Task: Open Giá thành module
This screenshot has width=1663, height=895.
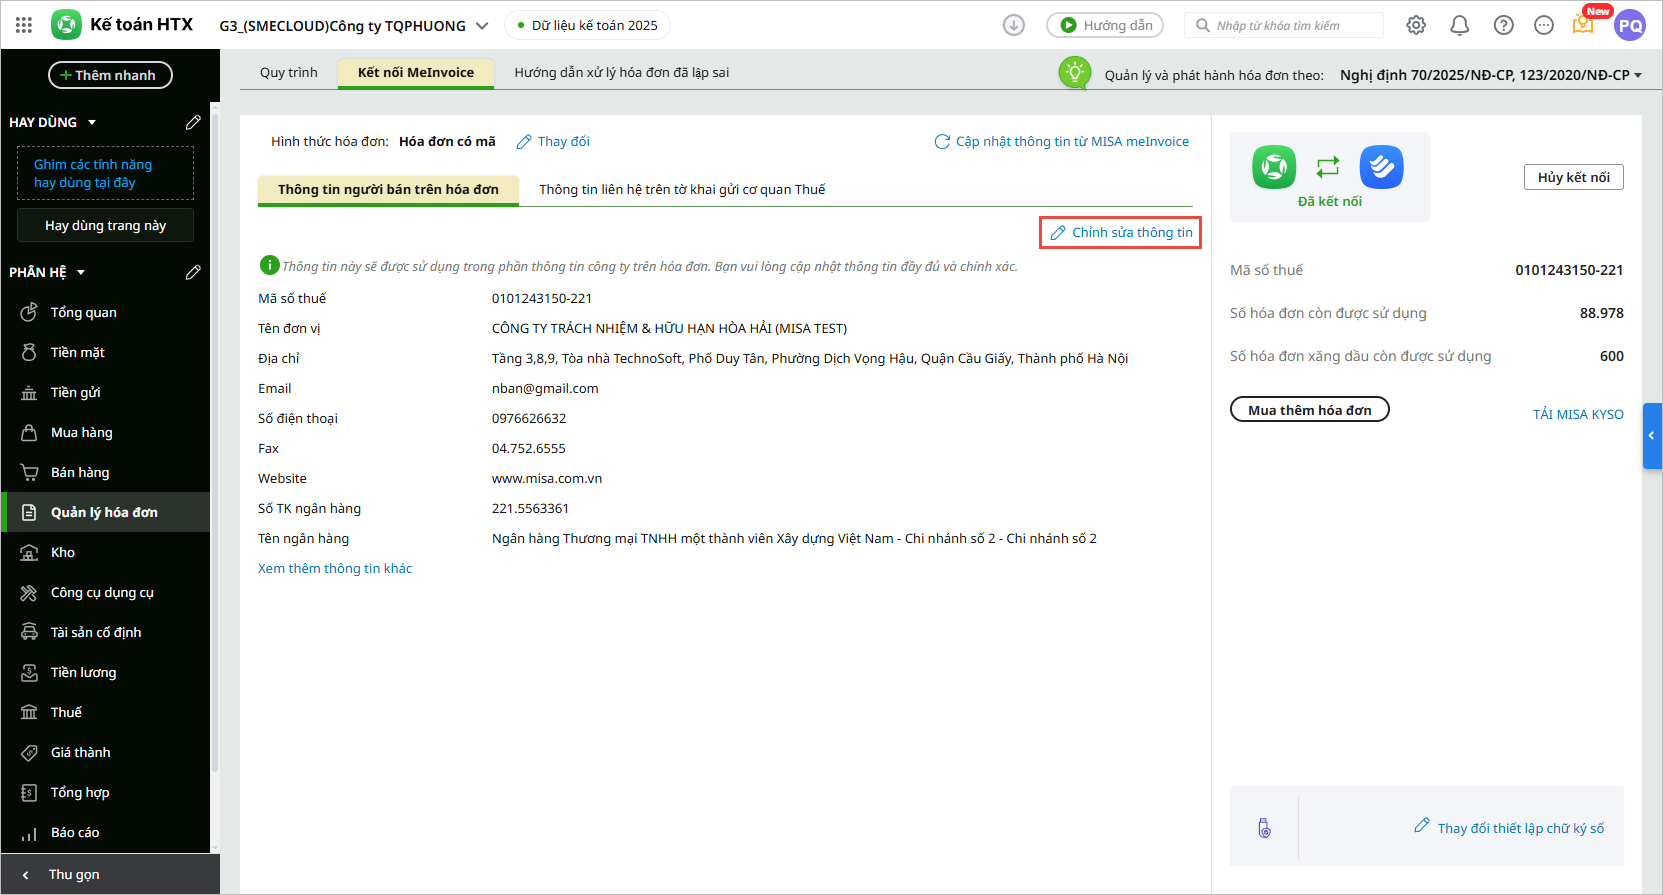Action: (105, 752)
